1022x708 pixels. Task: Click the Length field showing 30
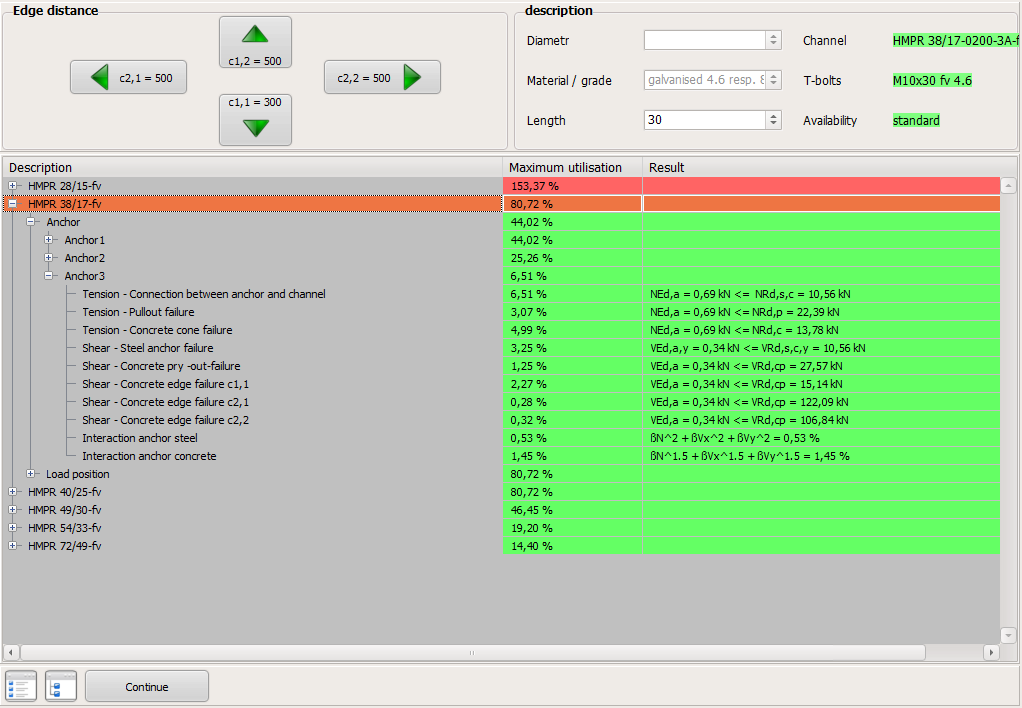[705, 120]
